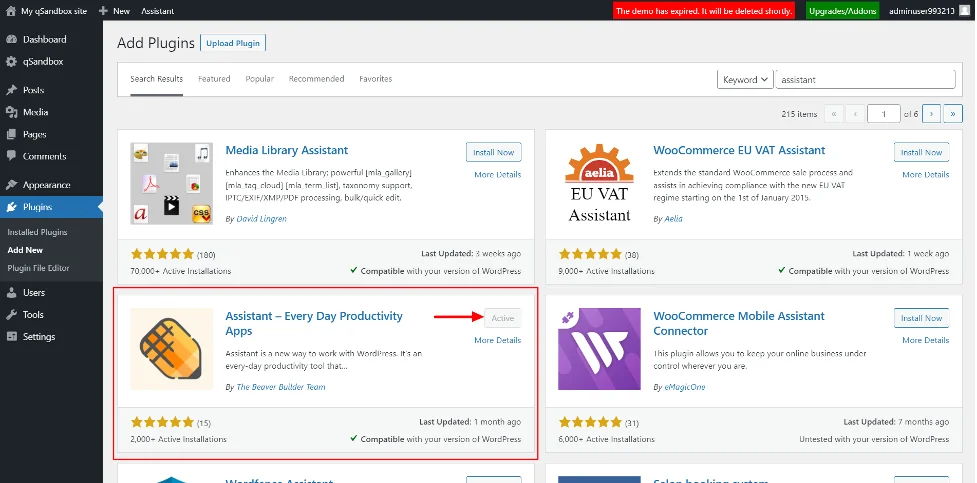
Task: Open More Details for Mobile Assistant Connector
Action: click(926, 340)
